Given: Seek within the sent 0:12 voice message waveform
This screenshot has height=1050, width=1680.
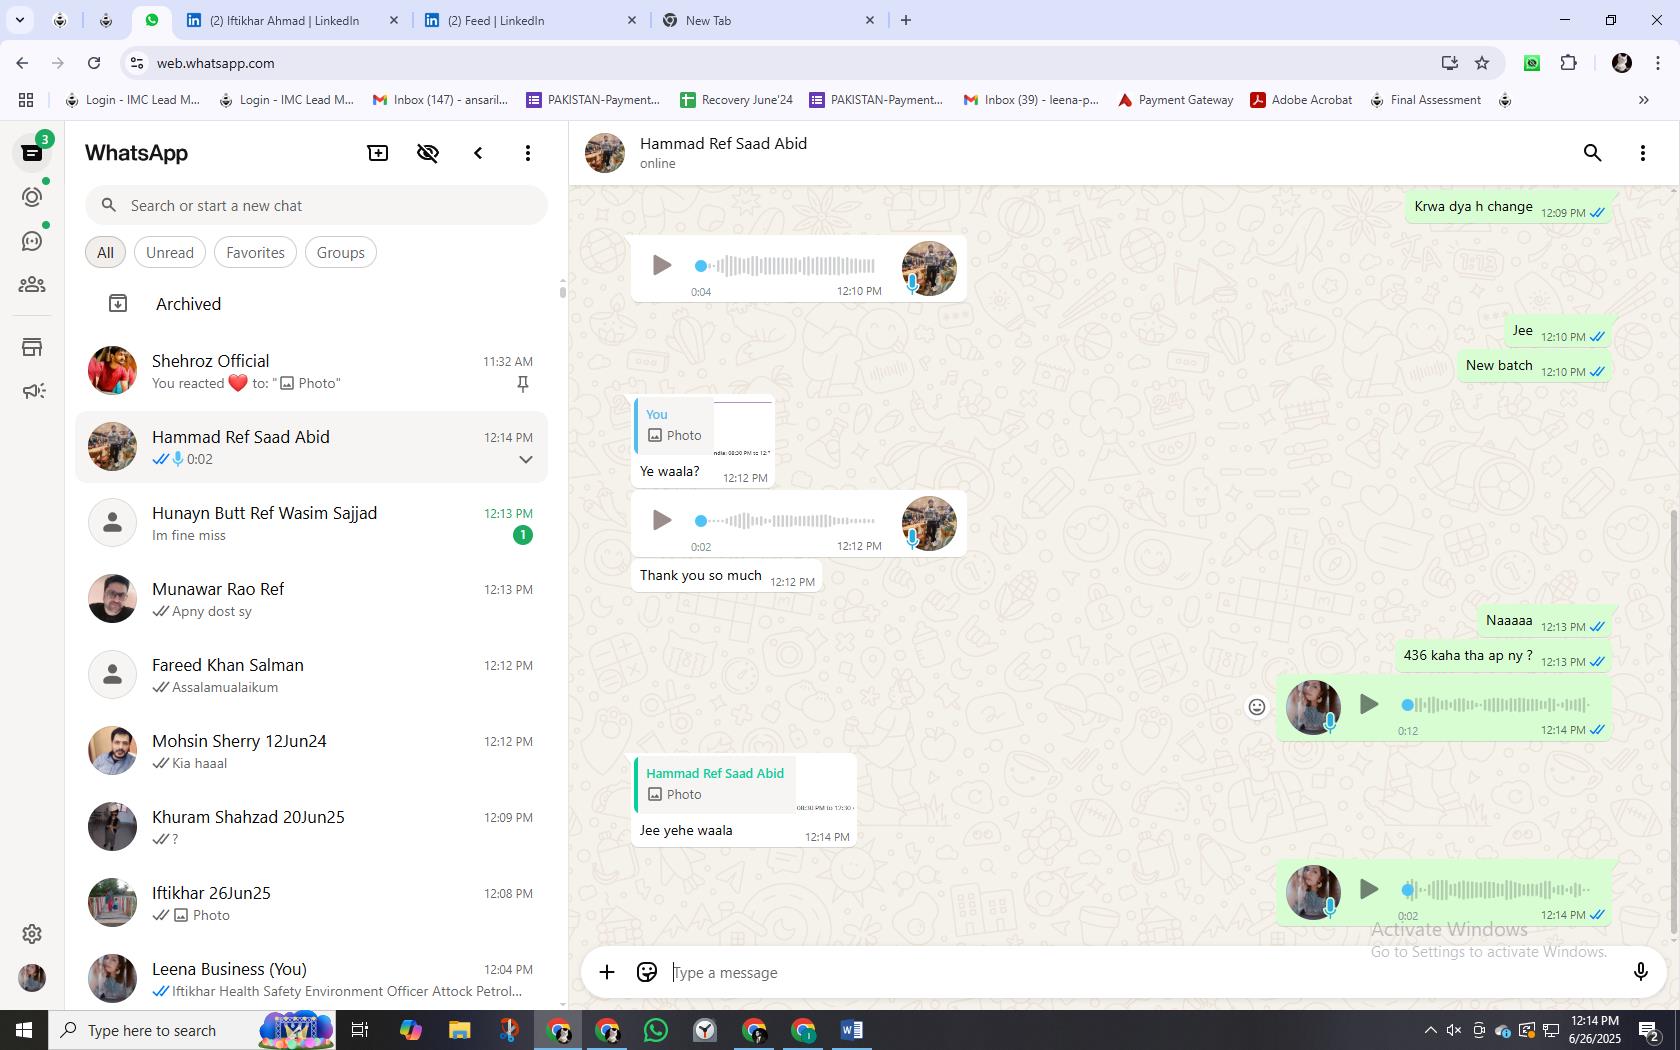Looking at the screenshot, I should tap(1496, 704).
